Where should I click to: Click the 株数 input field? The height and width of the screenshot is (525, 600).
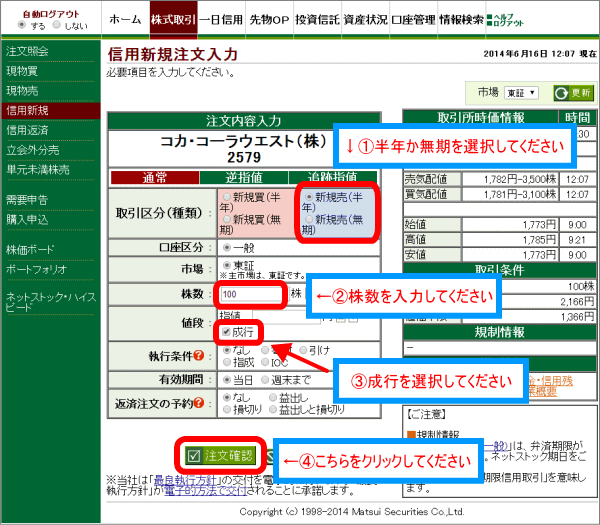pyautogui.click(x=251, y=294)
